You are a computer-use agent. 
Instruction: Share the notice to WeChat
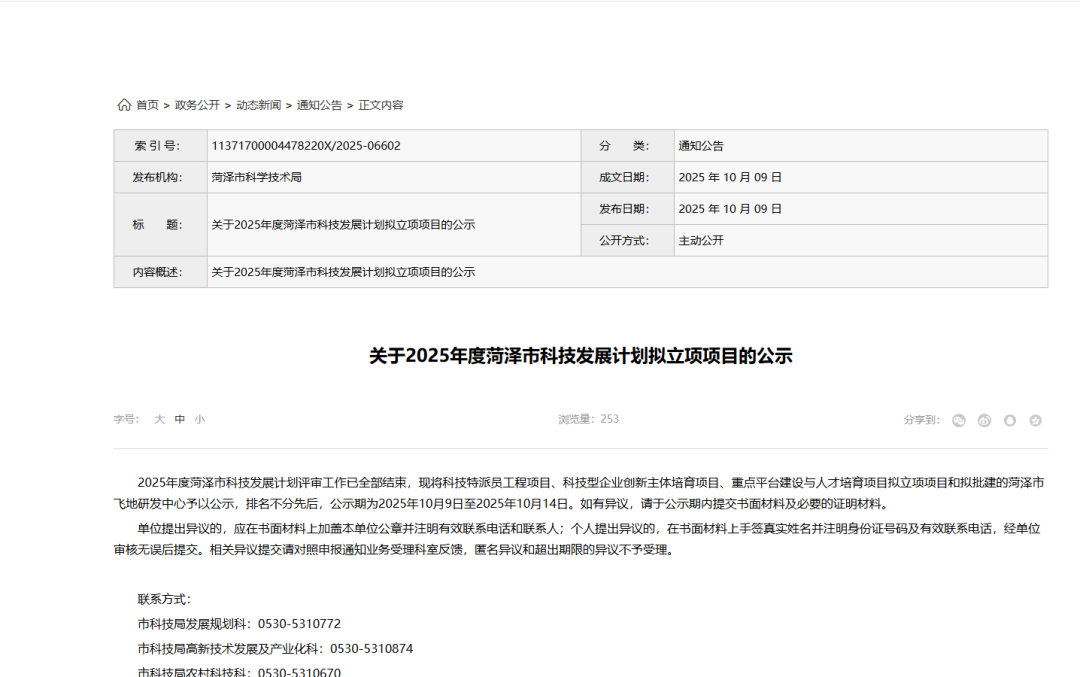(959, 420)
